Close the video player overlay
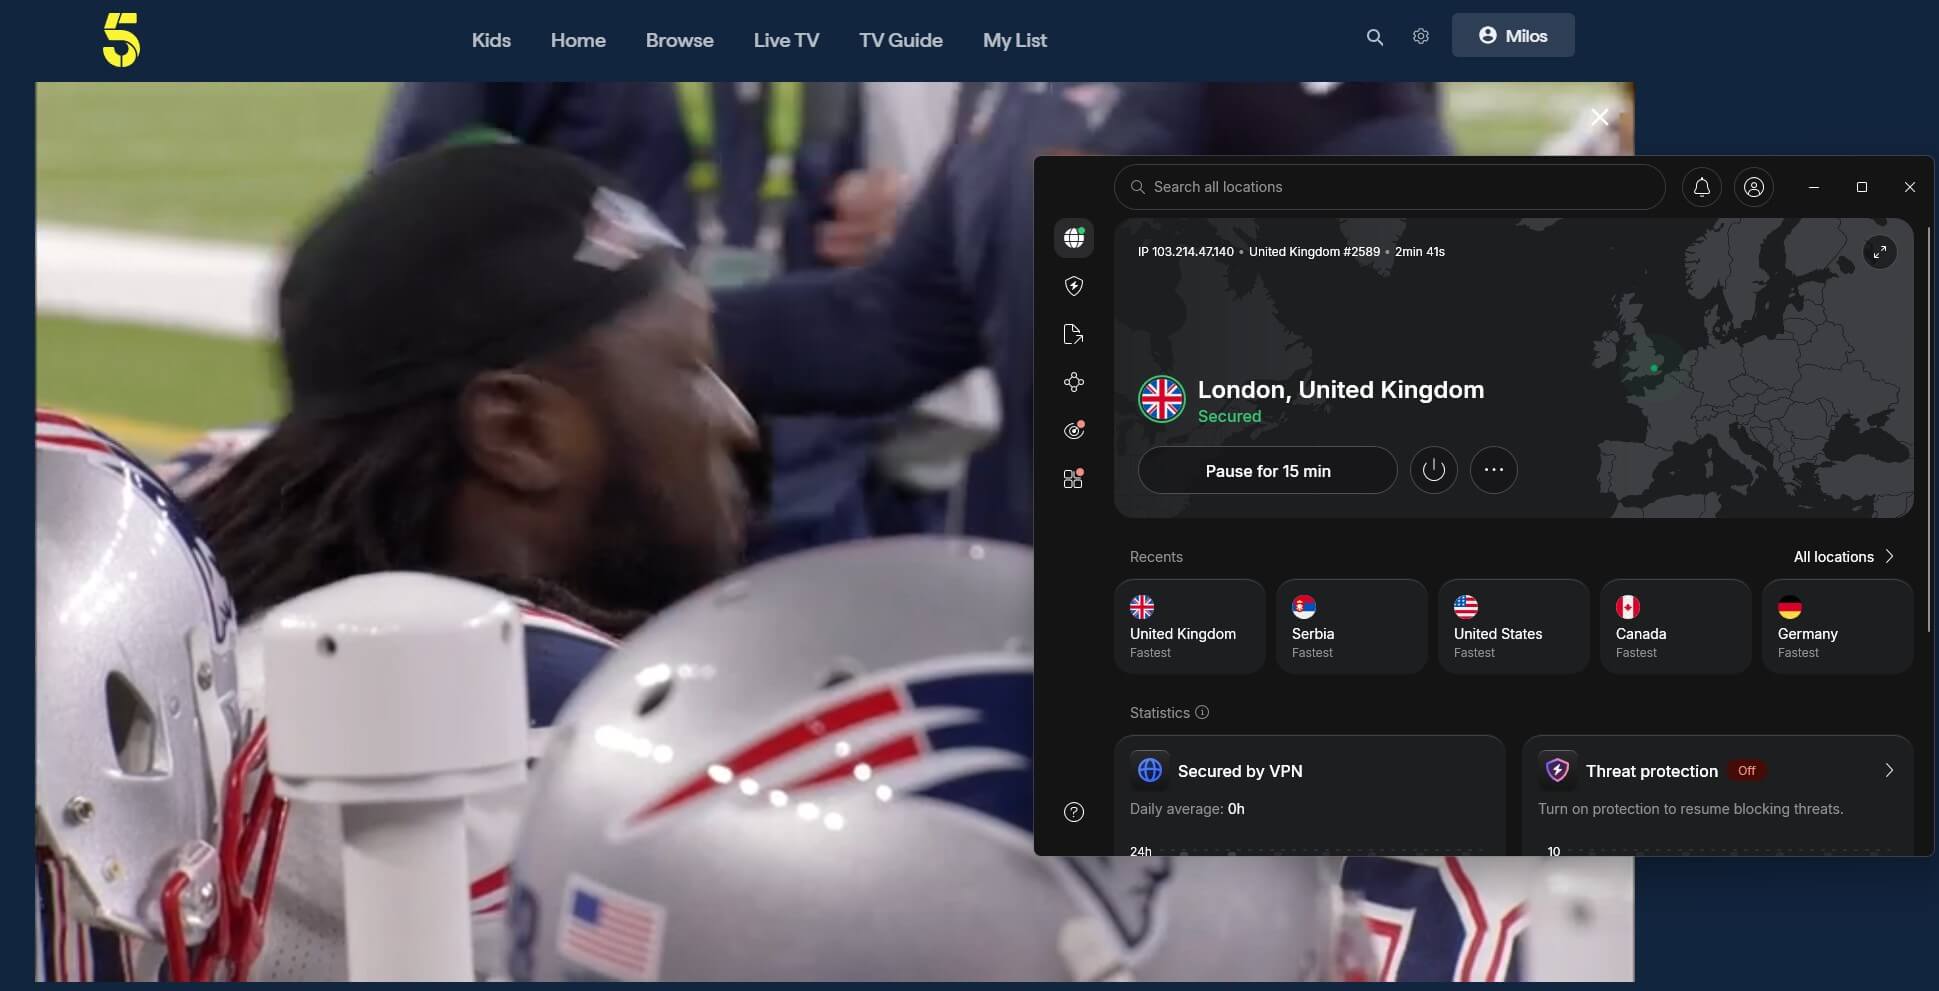The height and width of the screenshot is (991, 1939). [1600, 118]
